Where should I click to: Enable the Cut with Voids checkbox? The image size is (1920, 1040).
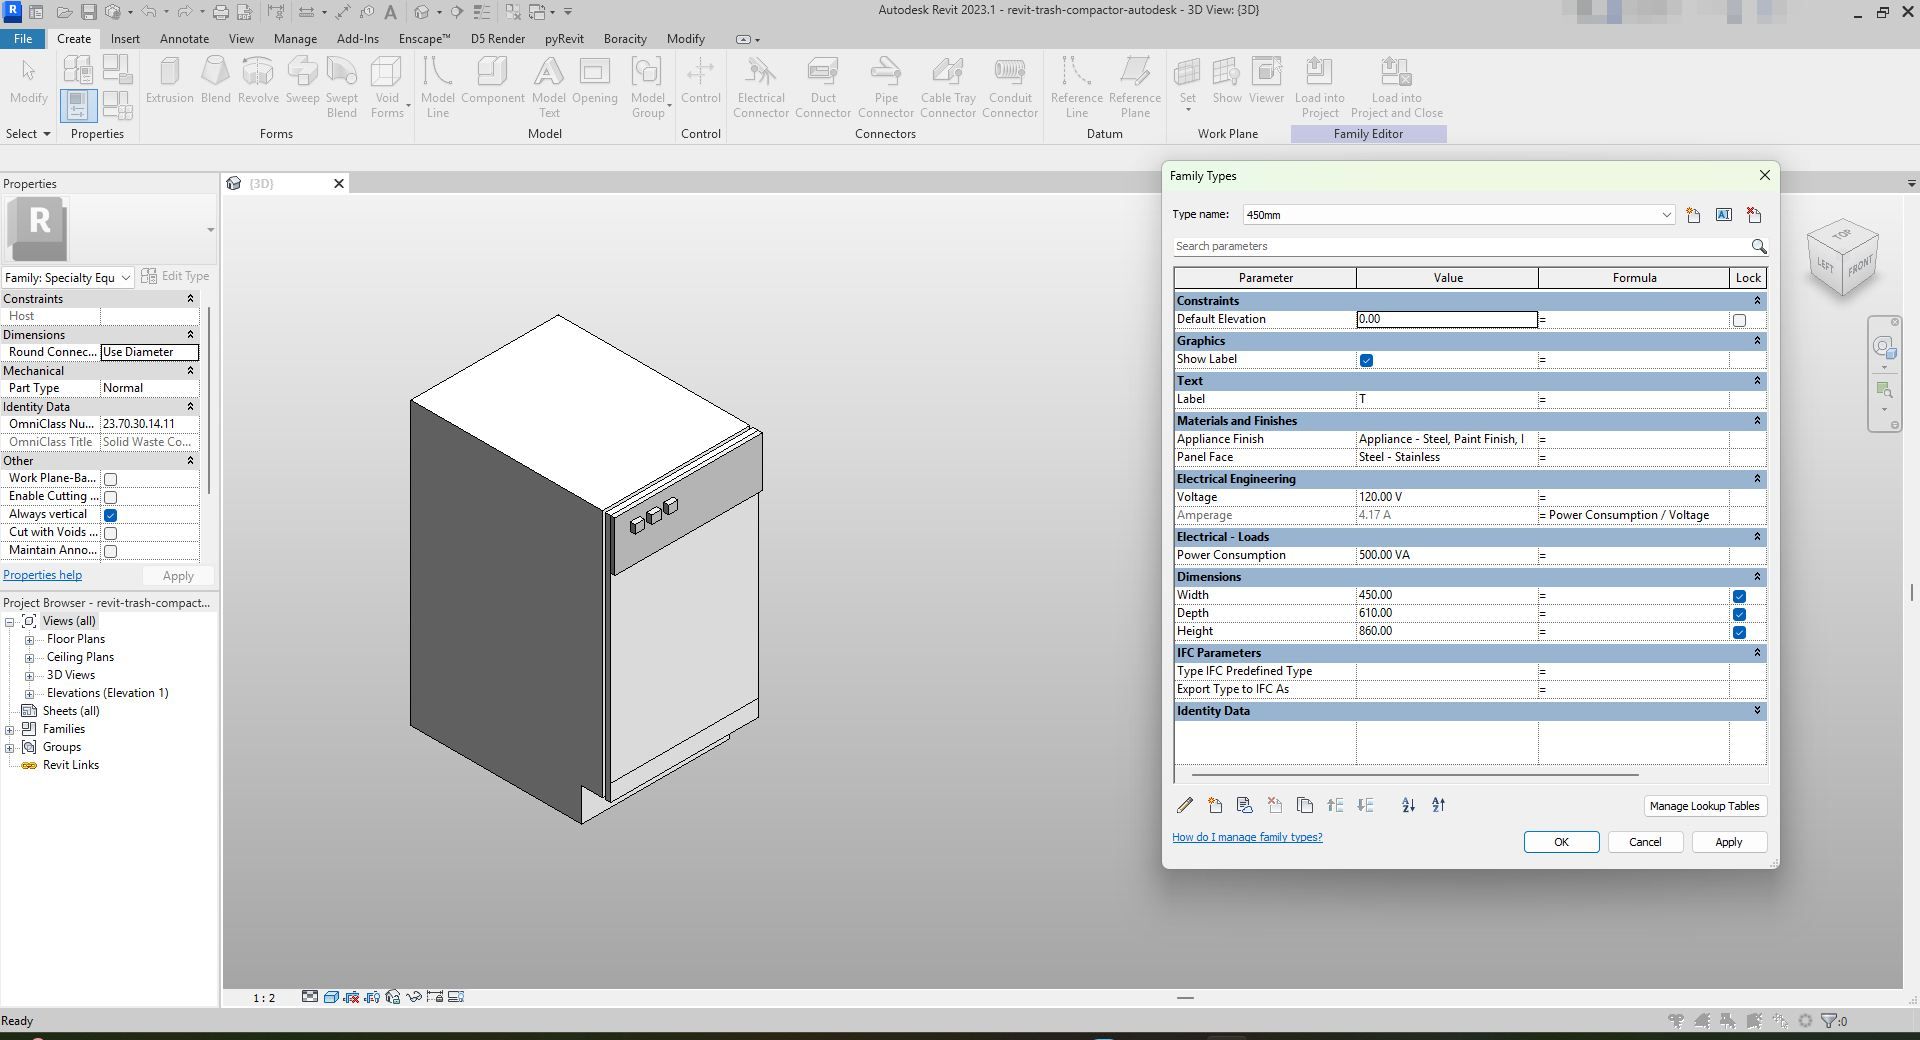[x=111, y=533]
